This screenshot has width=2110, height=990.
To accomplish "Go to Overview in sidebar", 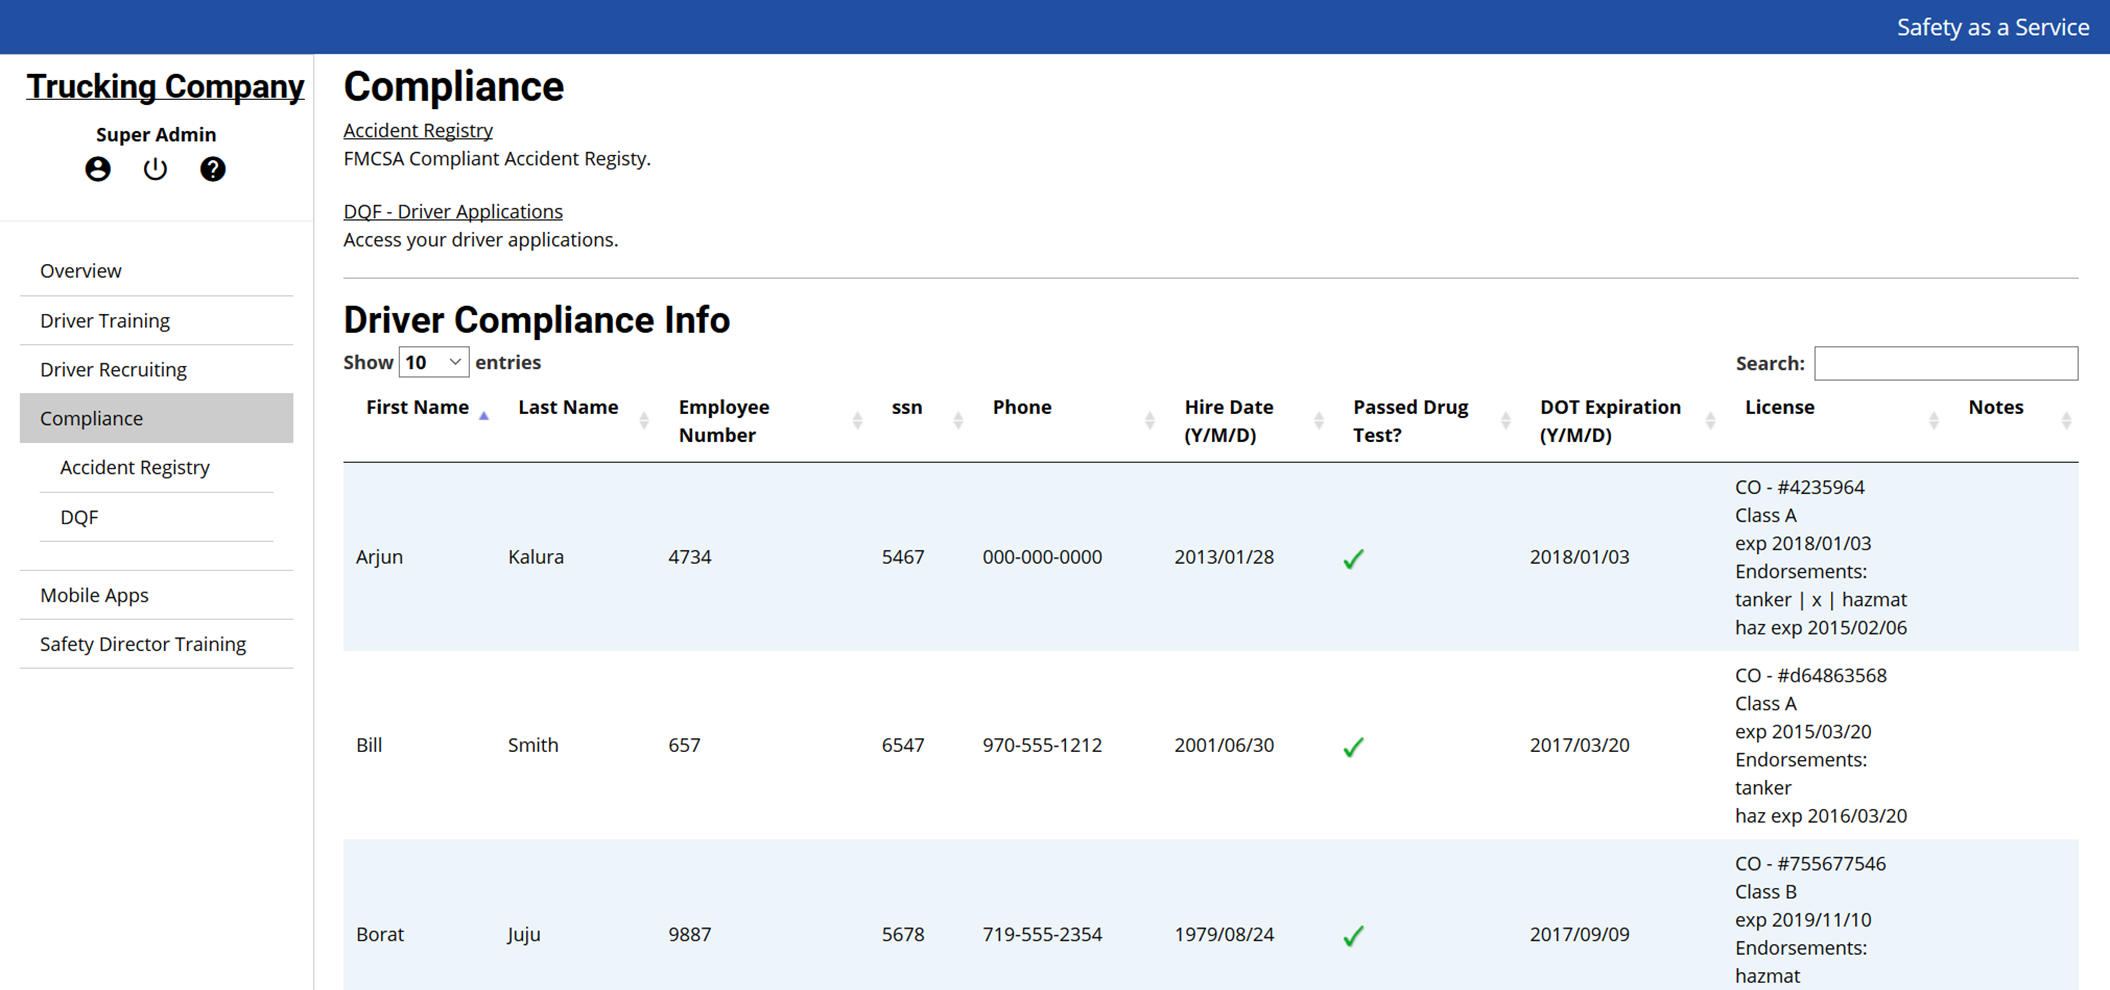I will [156, 271].
